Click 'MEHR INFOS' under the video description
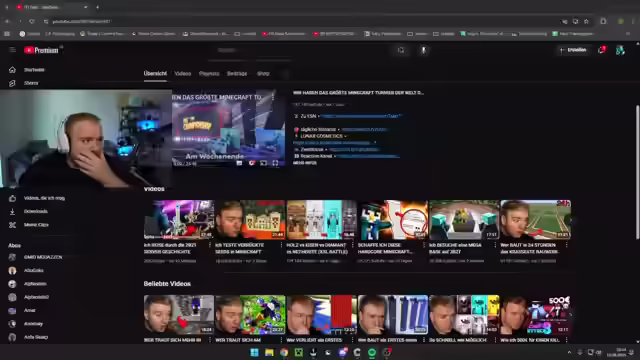 (x=305, y=163)
